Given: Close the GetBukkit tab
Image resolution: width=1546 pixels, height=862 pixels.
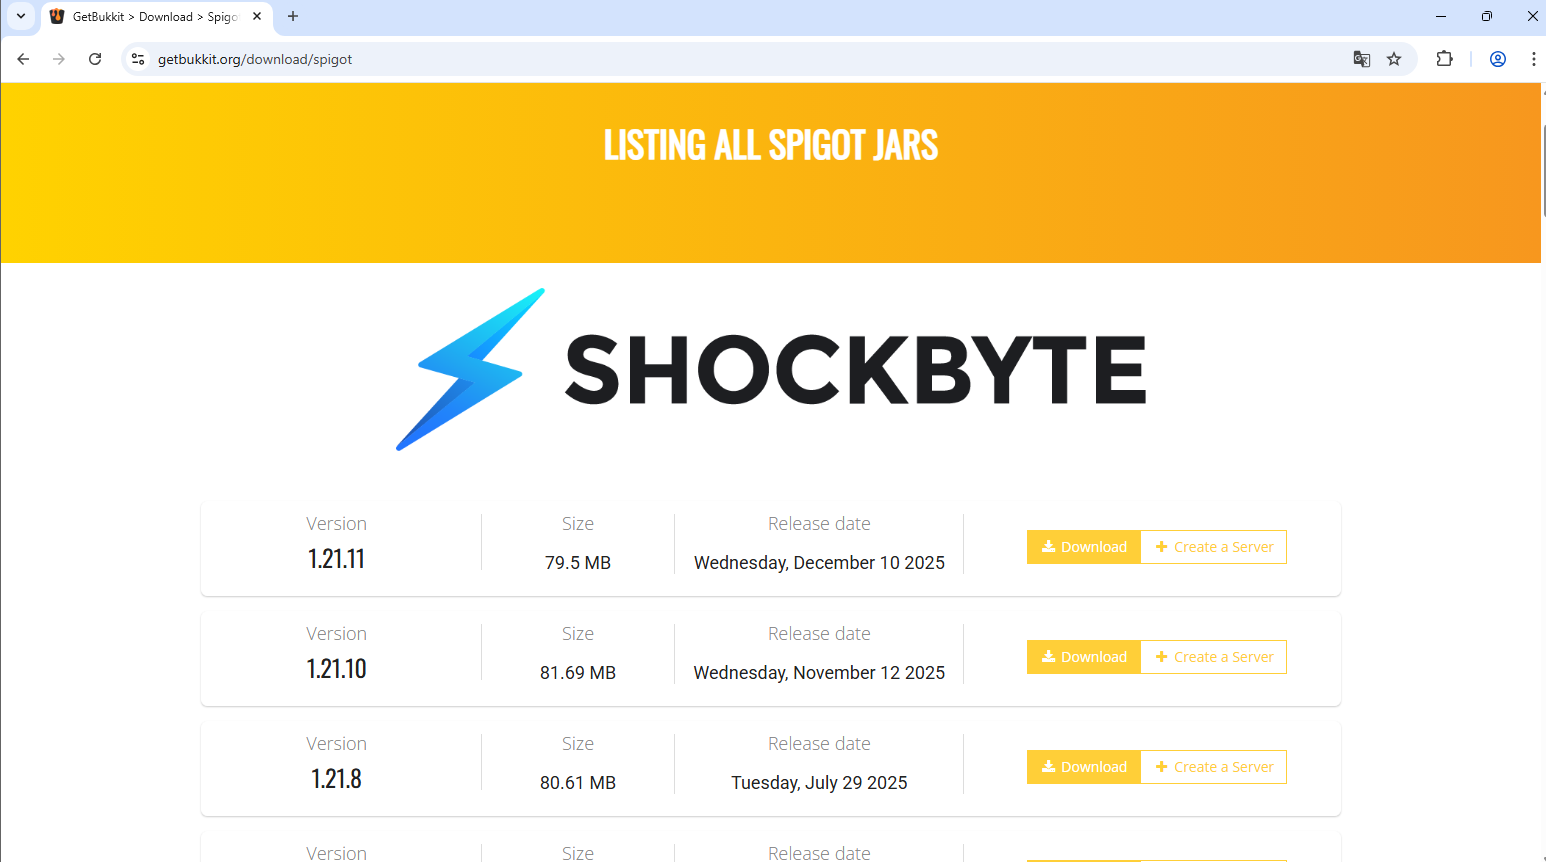Looking at the screenshot, I should click(257, 16).
